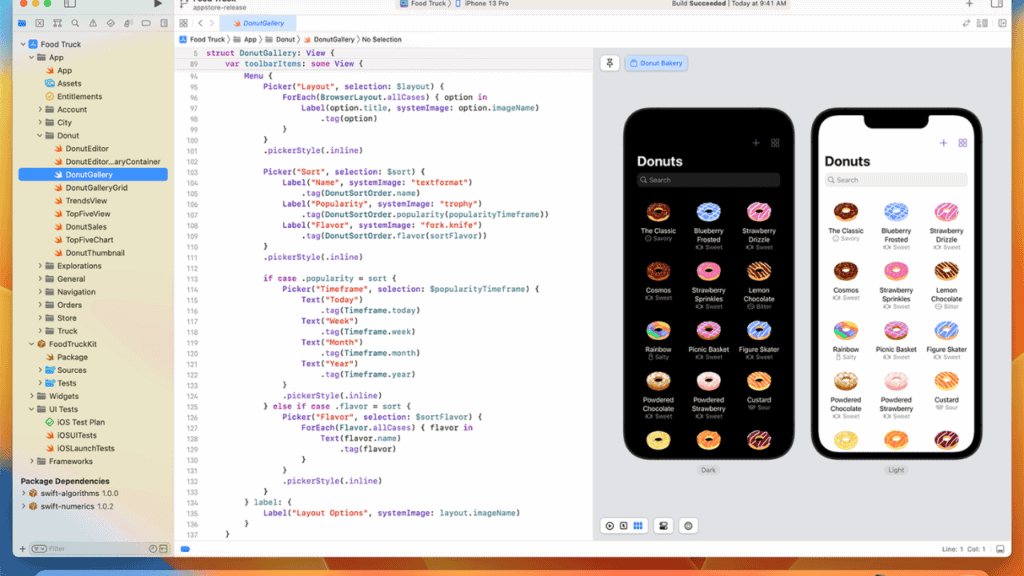Toggle the editor review mode arrows
Screen dimensions: 1024x576
pos(966,24)
